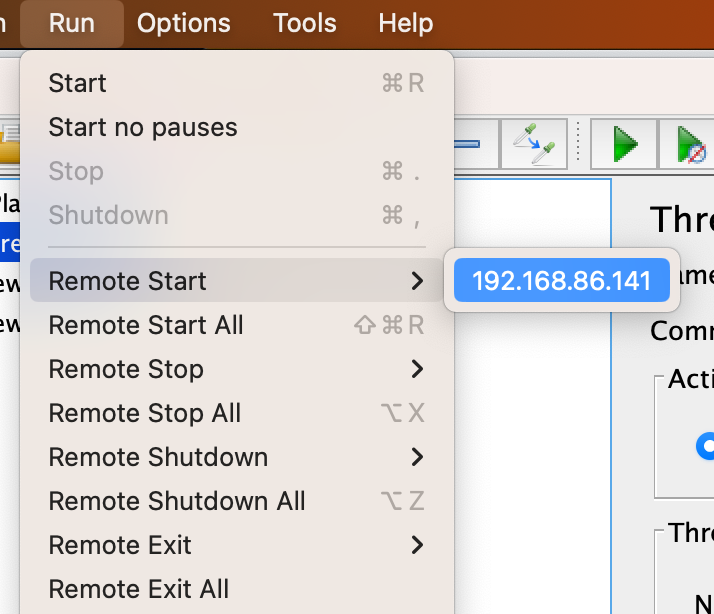Close the open Run menu
The image size is (714, 614).
[x=72, y=23]
